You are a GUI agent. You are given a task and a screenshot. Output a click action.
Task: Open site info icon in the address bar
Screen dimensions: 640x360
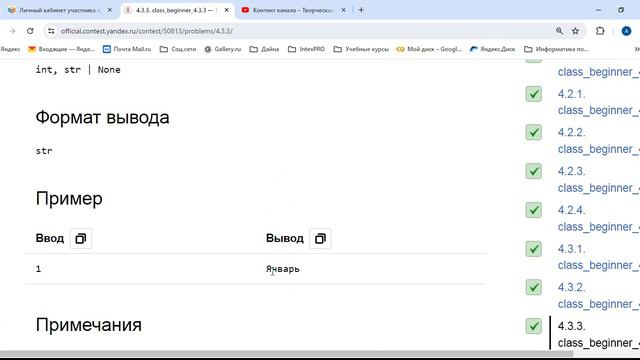pos(51,31)
